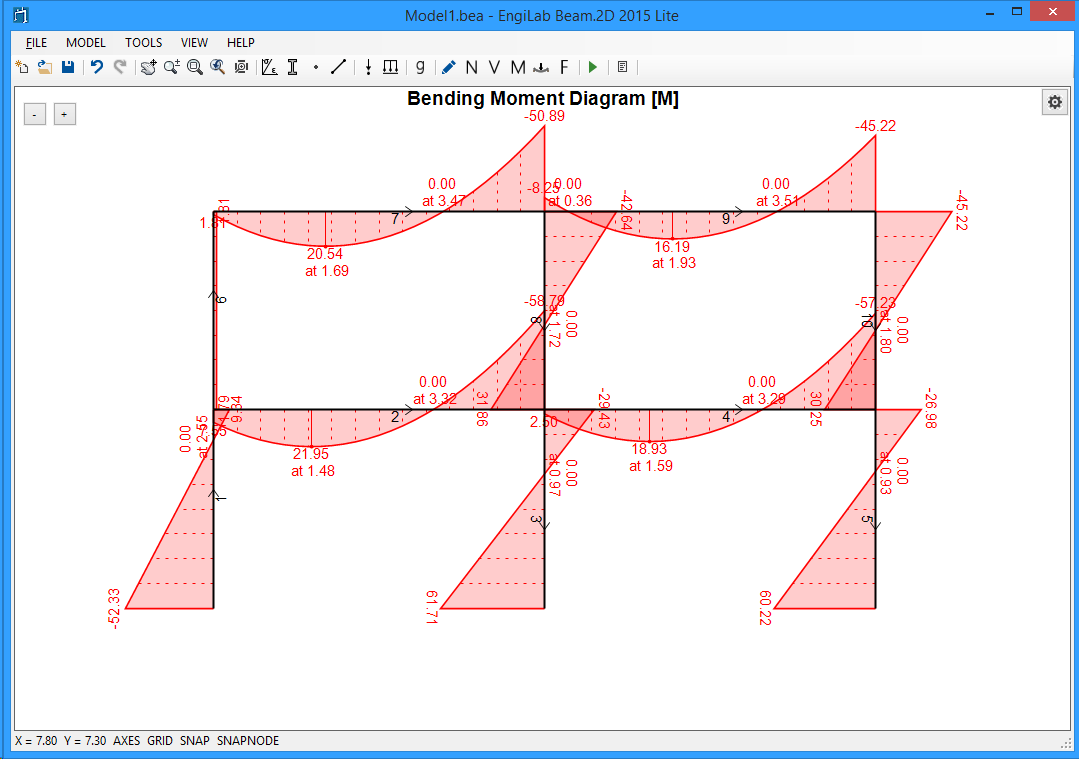The width and height of the screenshot is (1079, 759).
Task: Open the materials stress-strain icon
Action: [270, 67]
